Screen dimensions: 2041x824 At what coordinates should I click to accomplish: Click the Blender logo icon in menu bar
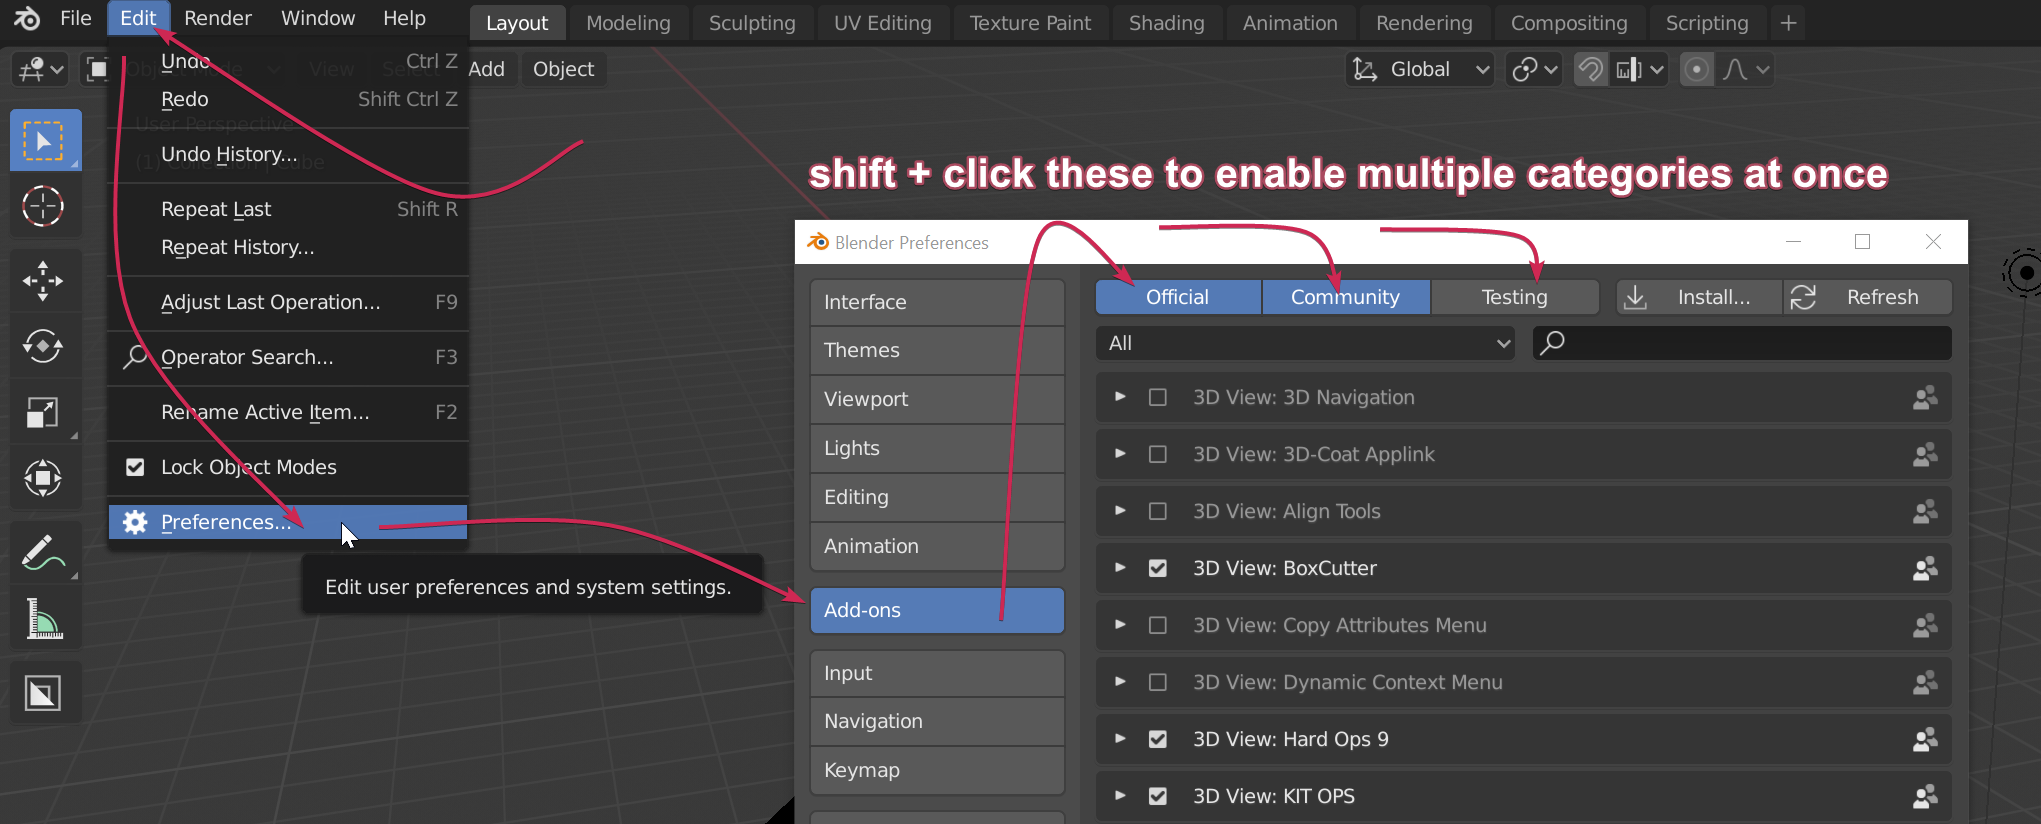pos(27,18)
